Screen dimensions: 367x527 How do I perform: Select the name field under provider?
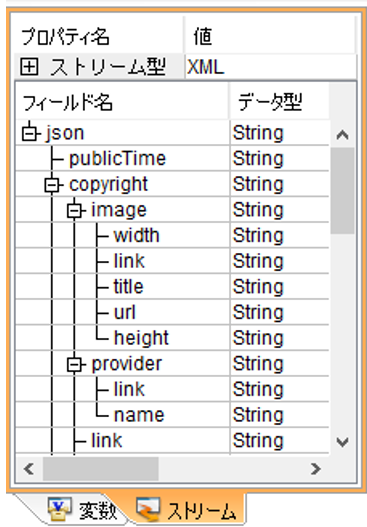click(x=139, y=415)
